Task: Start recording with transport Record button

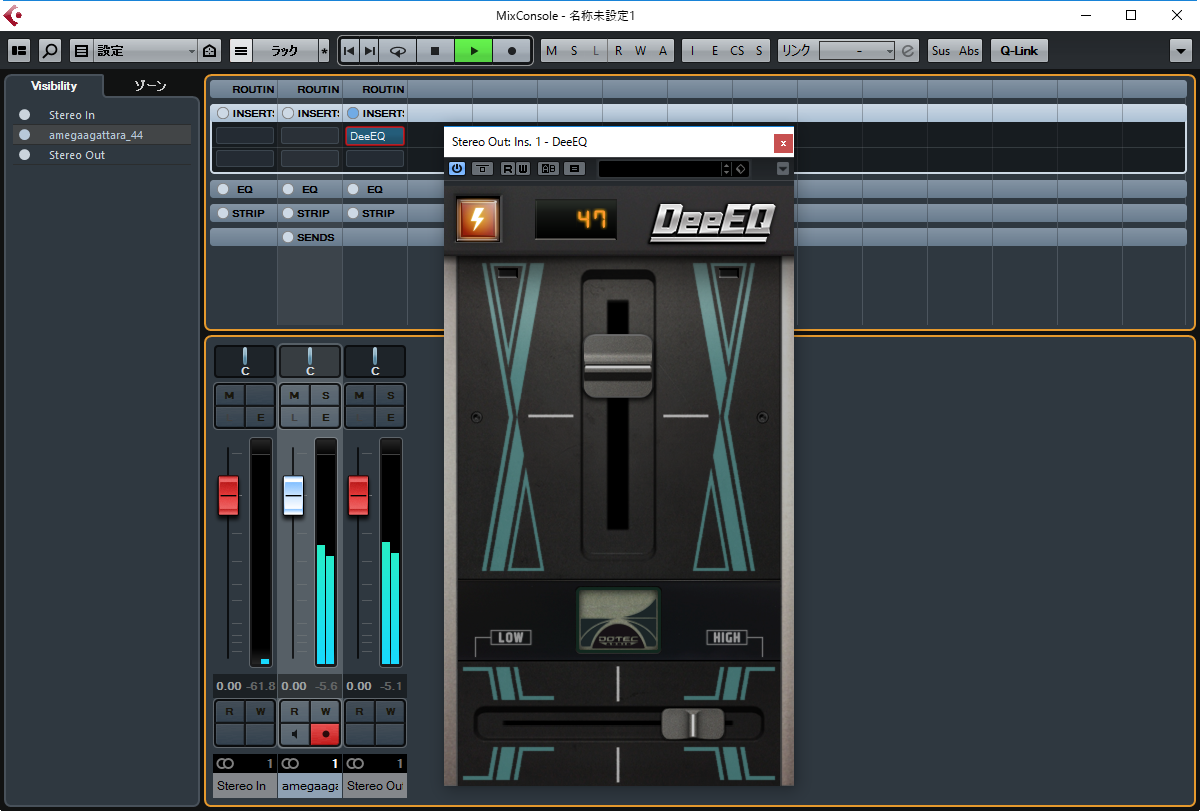Action: (512, 50)
